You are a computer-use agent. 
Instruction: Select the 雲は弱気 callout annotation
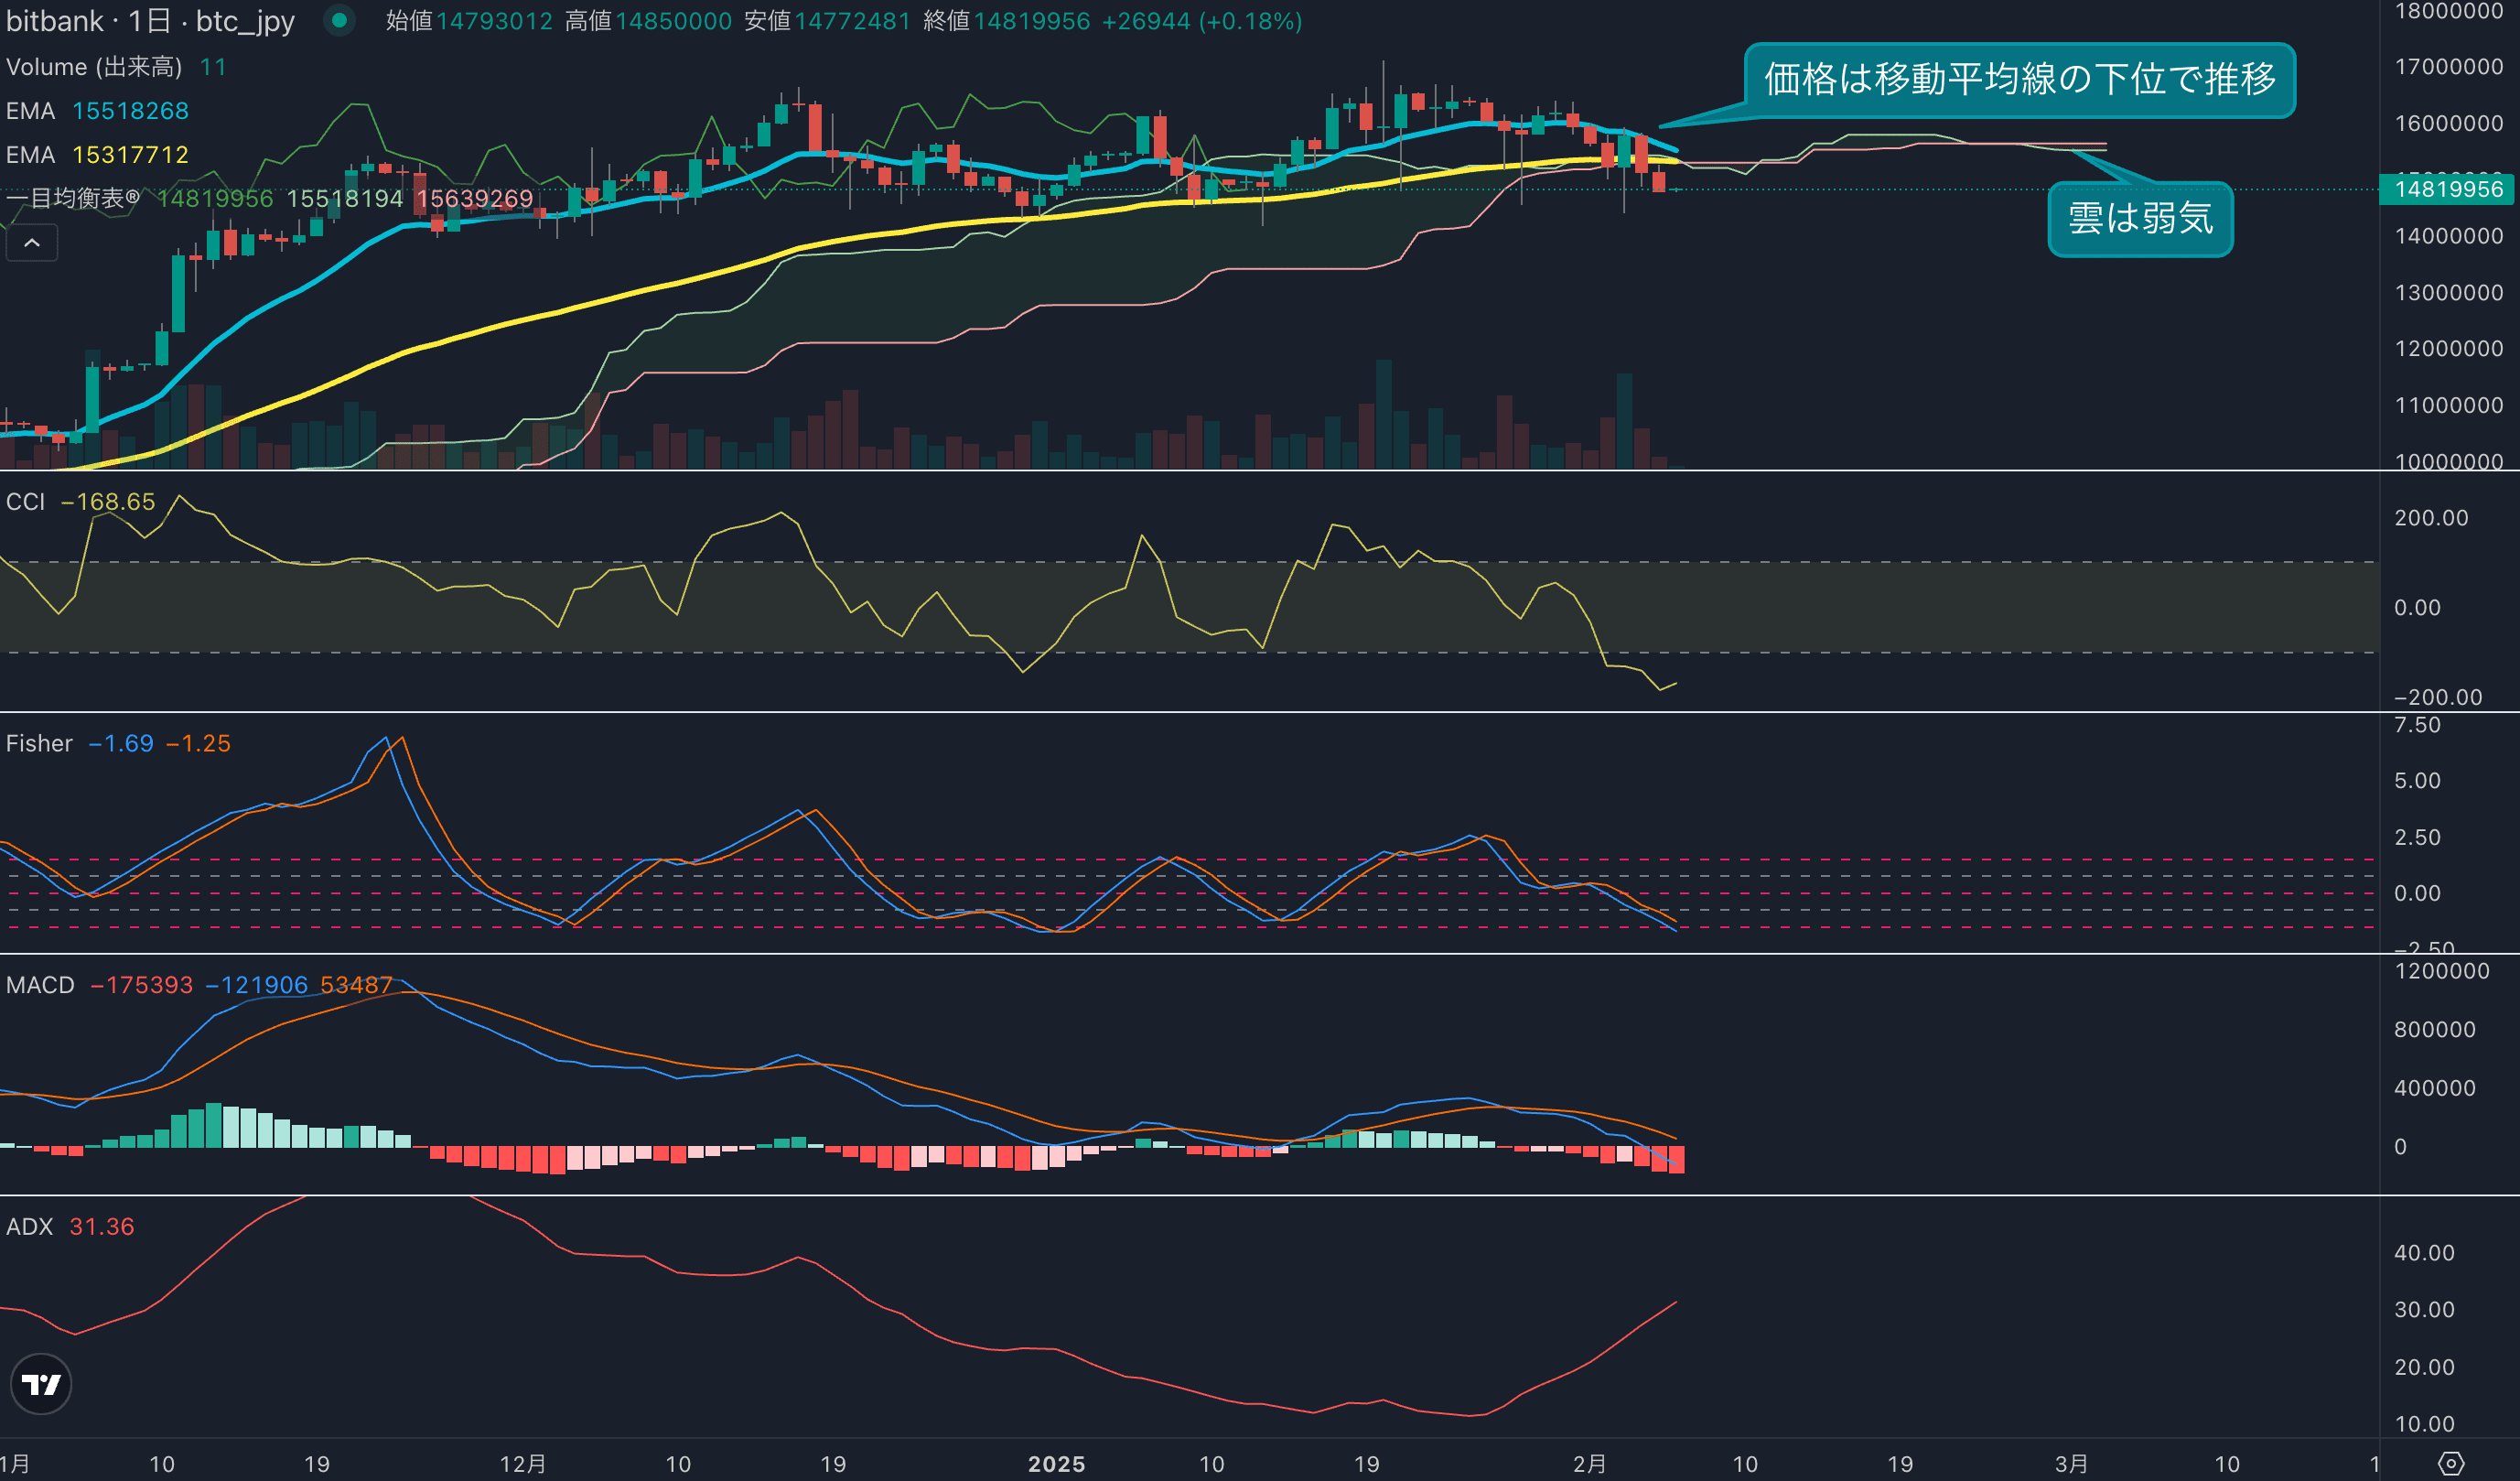2139,219
